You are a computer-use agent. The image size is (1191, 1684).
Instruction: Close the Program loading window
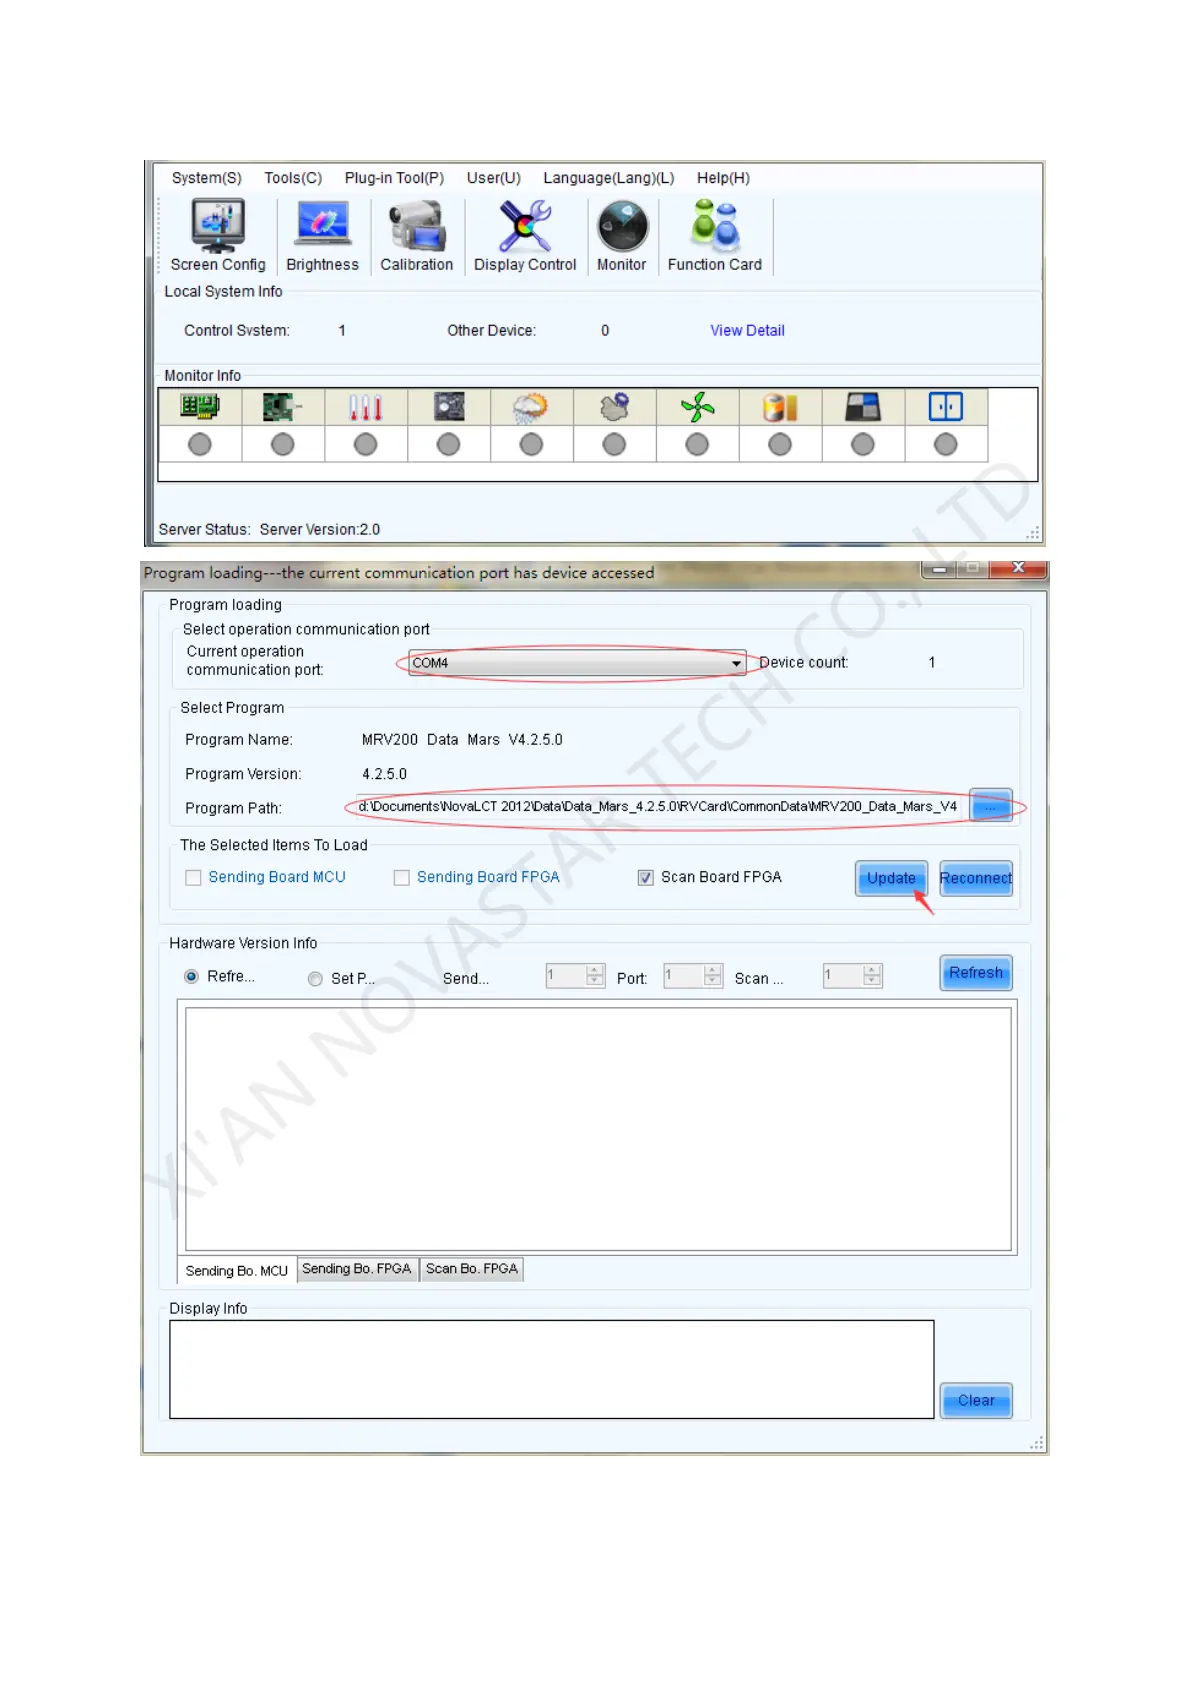click(x=1018, y=568)
